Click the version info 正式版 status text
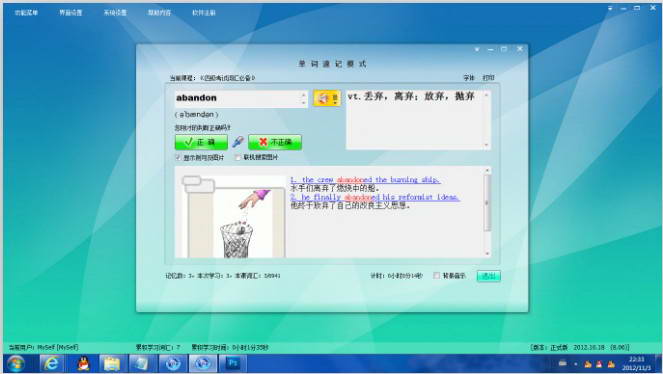The height and width of the screenshot is (374, 663). (x=580, y=347)
